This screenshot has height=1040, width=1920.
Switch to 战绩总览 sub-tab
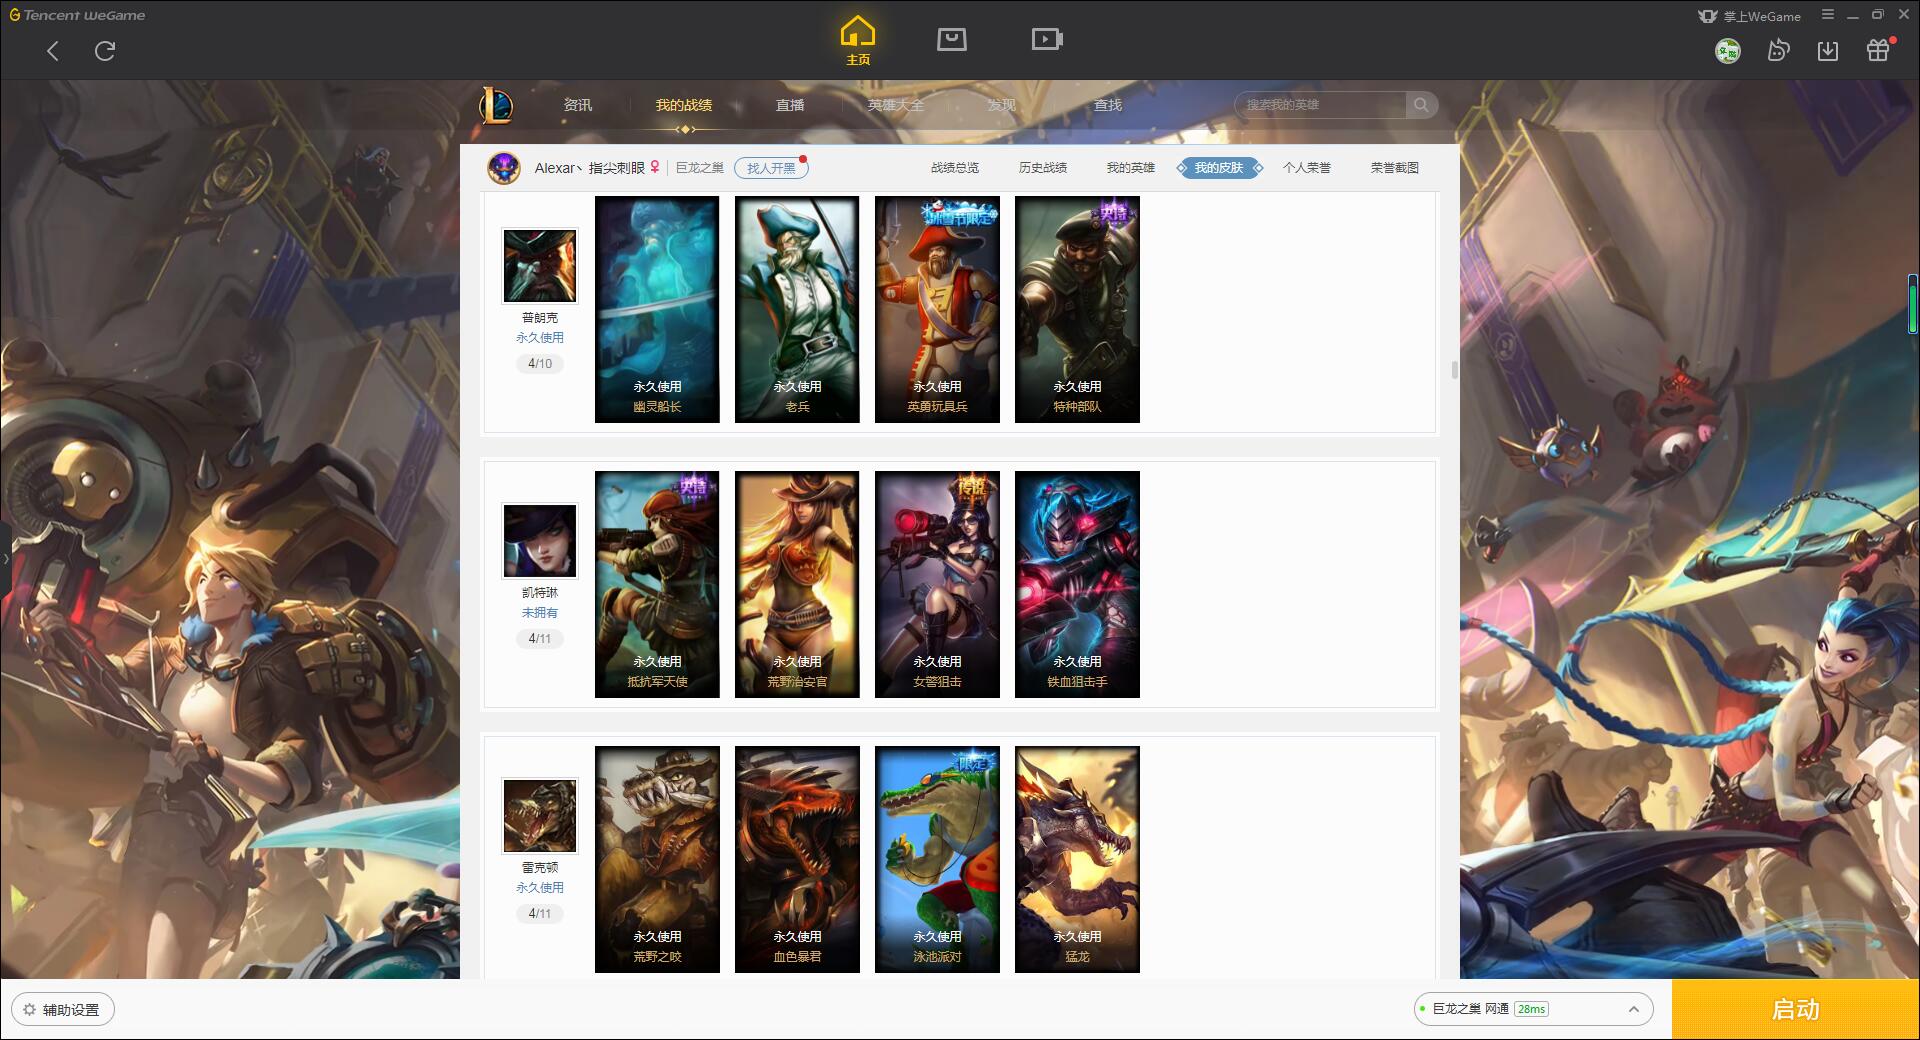point(955,168)
